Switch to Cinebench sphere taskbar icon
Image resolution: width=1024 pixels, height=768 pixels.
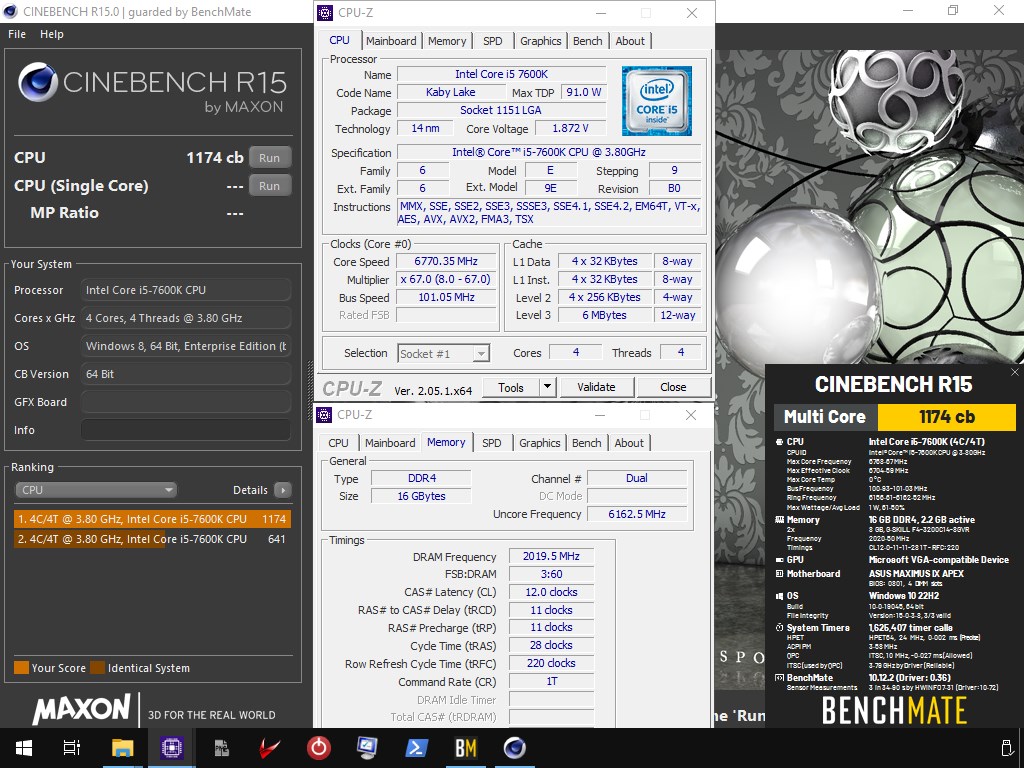pyautogui.click(x=515, y=748)
